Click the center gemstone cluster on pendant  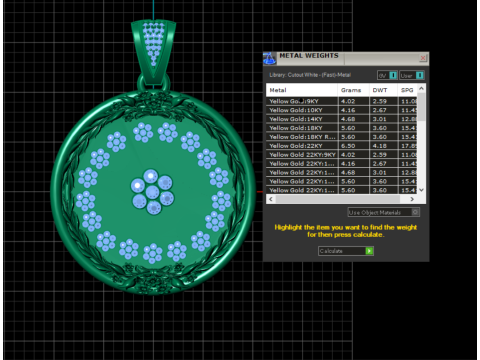click(152, 192)
